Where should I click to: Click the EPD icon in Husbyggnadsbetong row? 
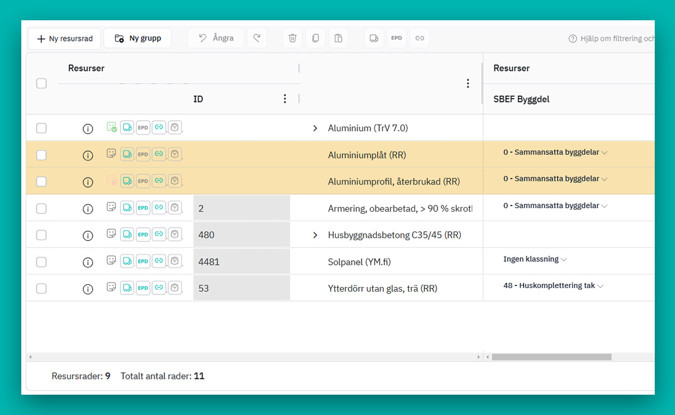pos(143,235)
